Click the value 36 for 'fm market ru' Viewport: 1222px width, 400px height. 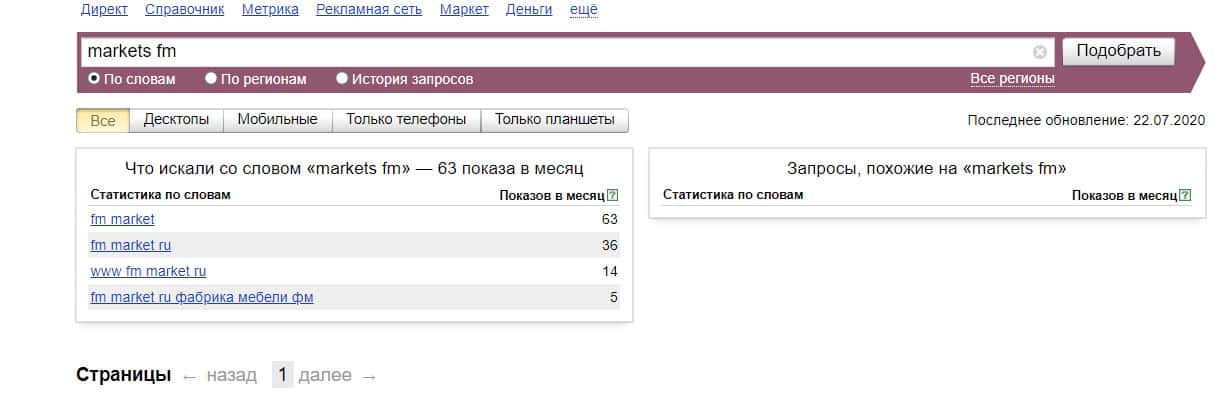pos(609,245)
